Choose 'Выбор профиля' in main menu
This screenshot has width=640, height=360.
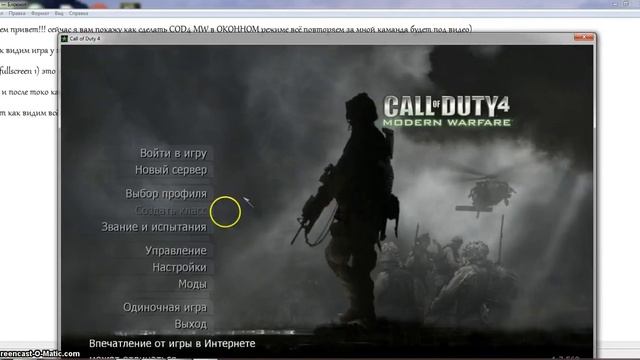pos(166,193)
